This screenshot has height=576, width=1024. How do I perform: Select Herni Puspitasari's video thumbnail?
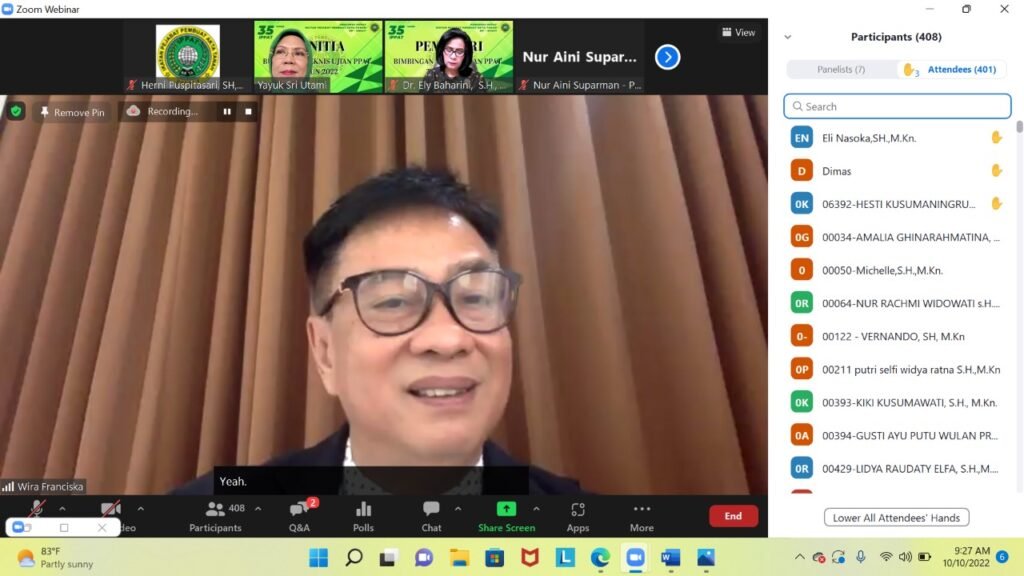tap(187, 57)
